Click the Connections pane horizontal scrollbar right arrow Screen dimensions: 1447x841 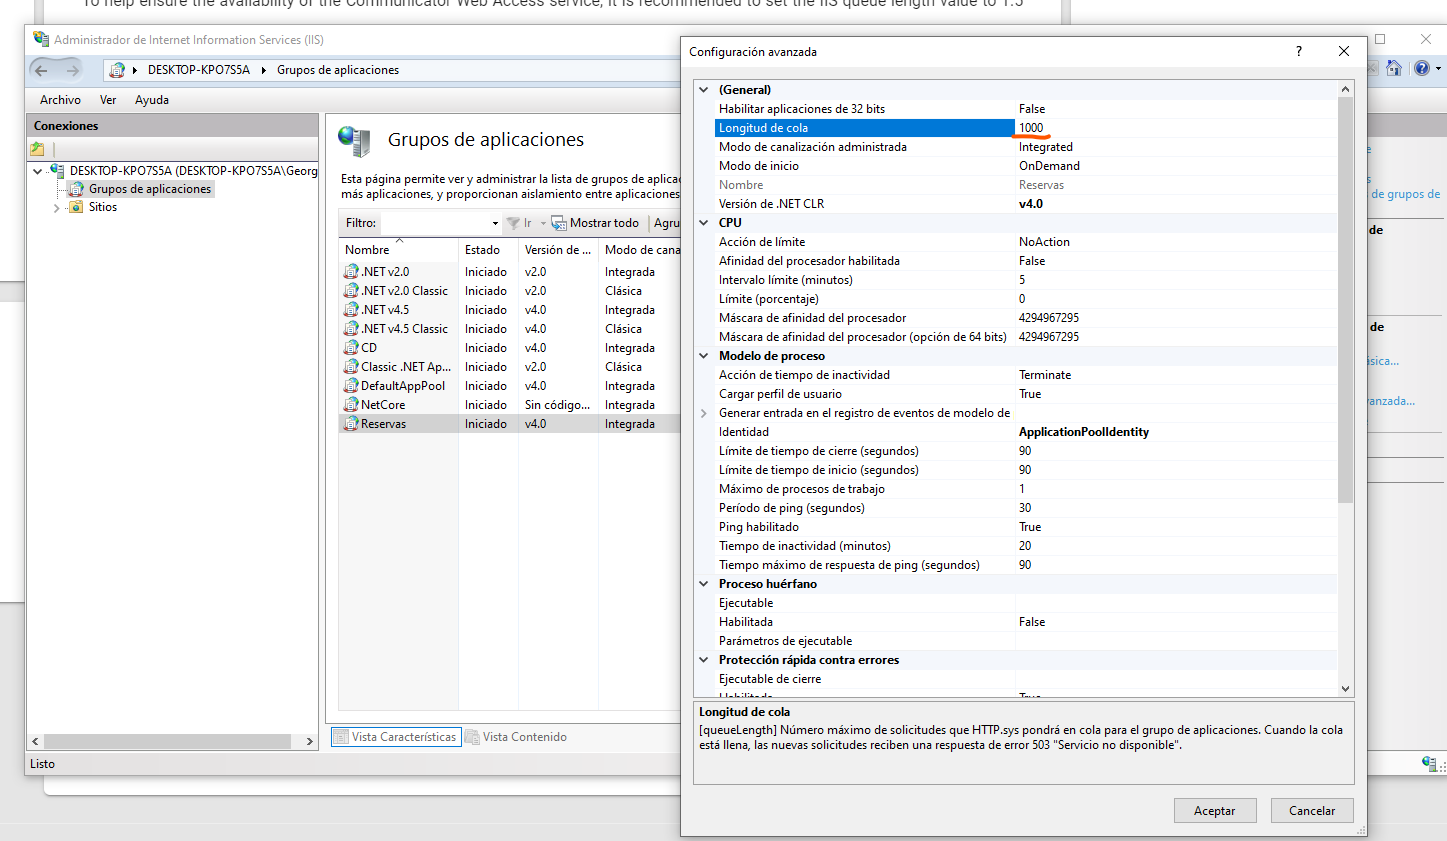coord(310,742)
